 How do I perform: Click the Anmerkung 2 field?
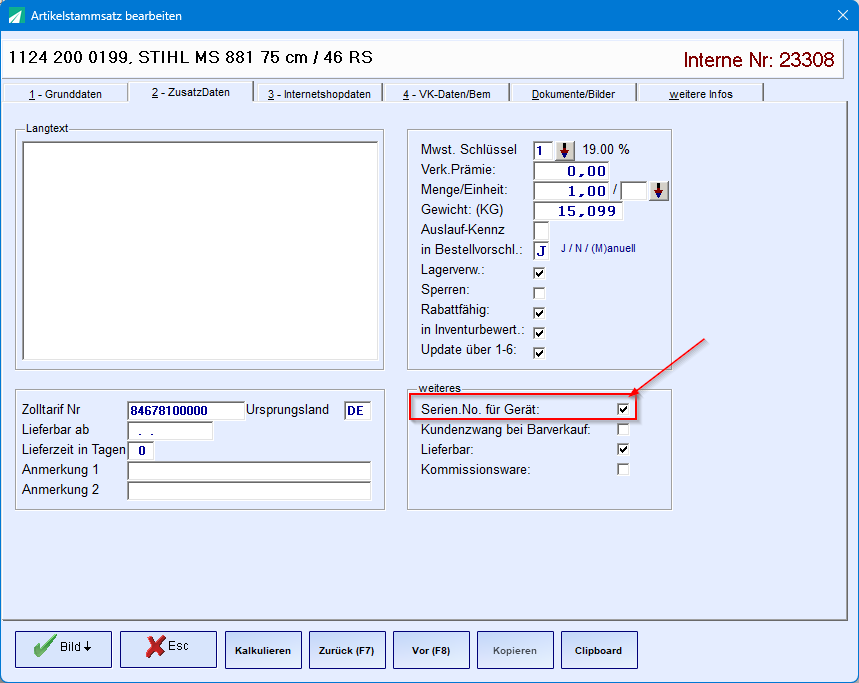pyautogui.click(x=249, y=490)
